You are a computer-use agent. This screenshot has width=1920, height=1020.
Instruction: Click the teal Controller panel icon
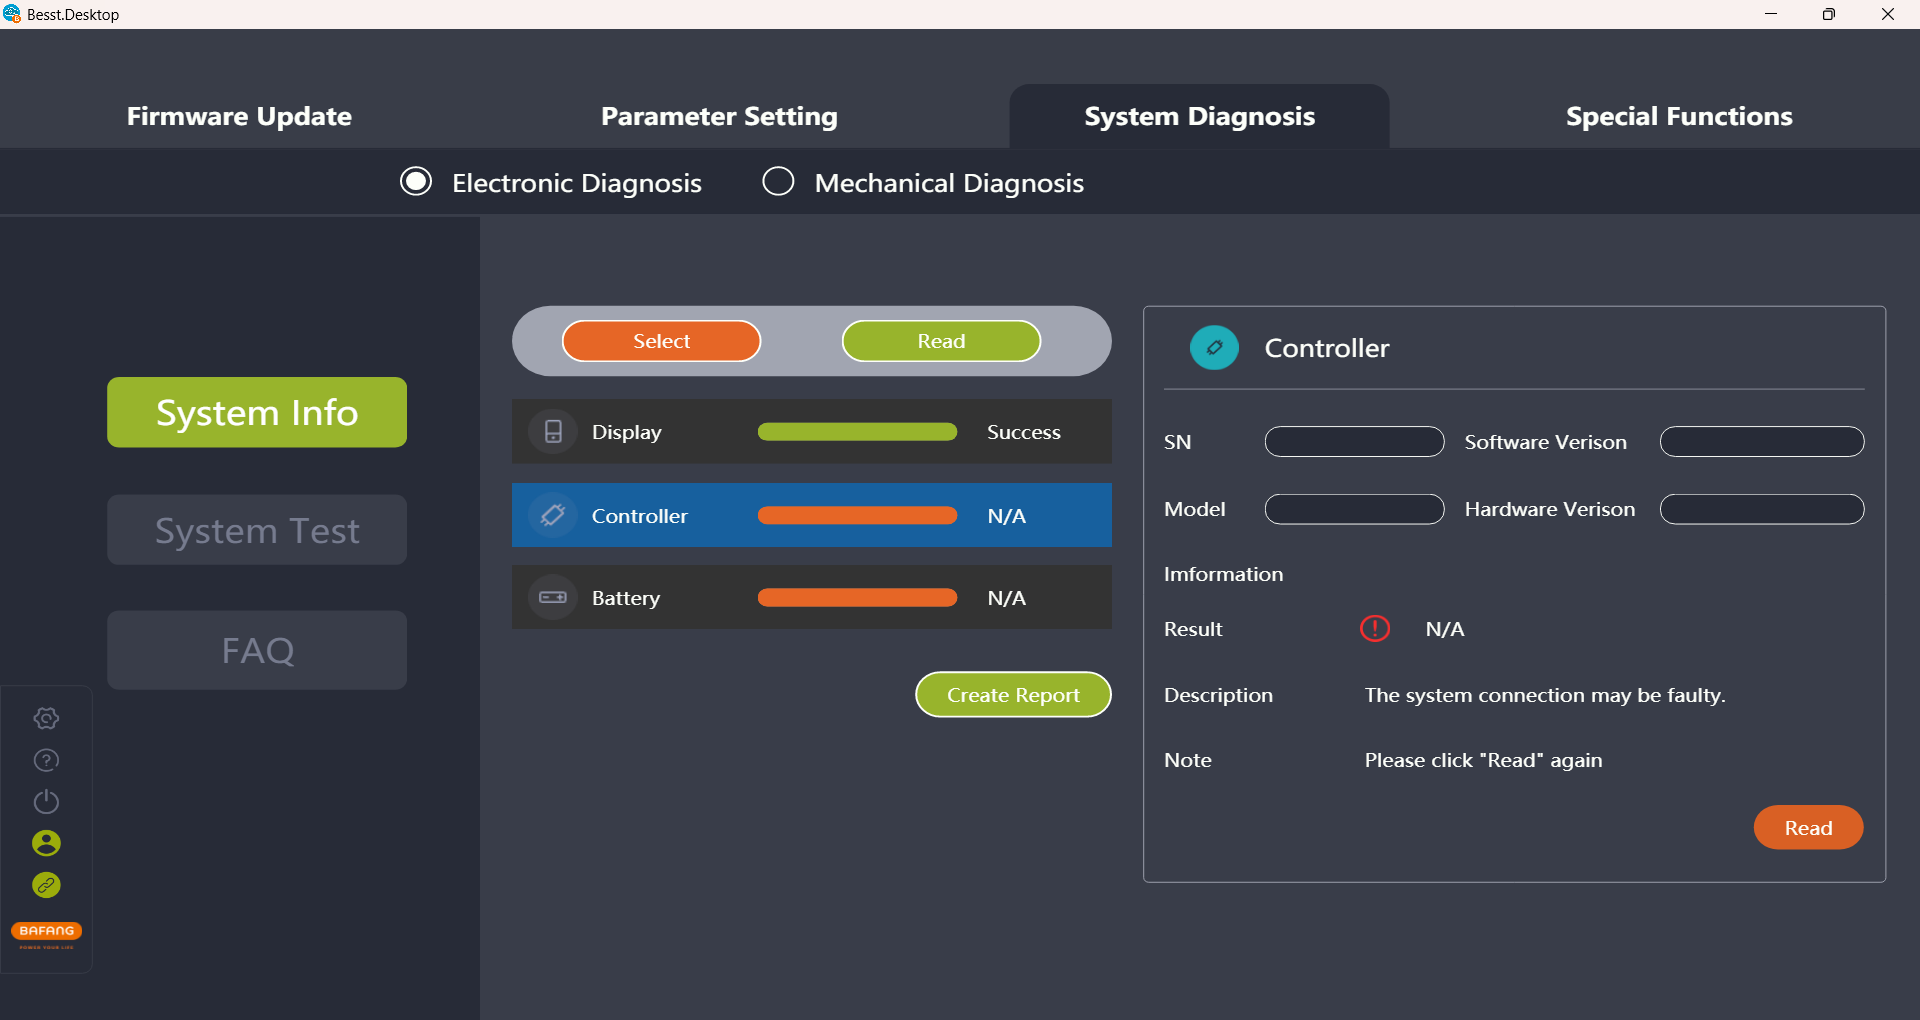(x=1214, y=348)
